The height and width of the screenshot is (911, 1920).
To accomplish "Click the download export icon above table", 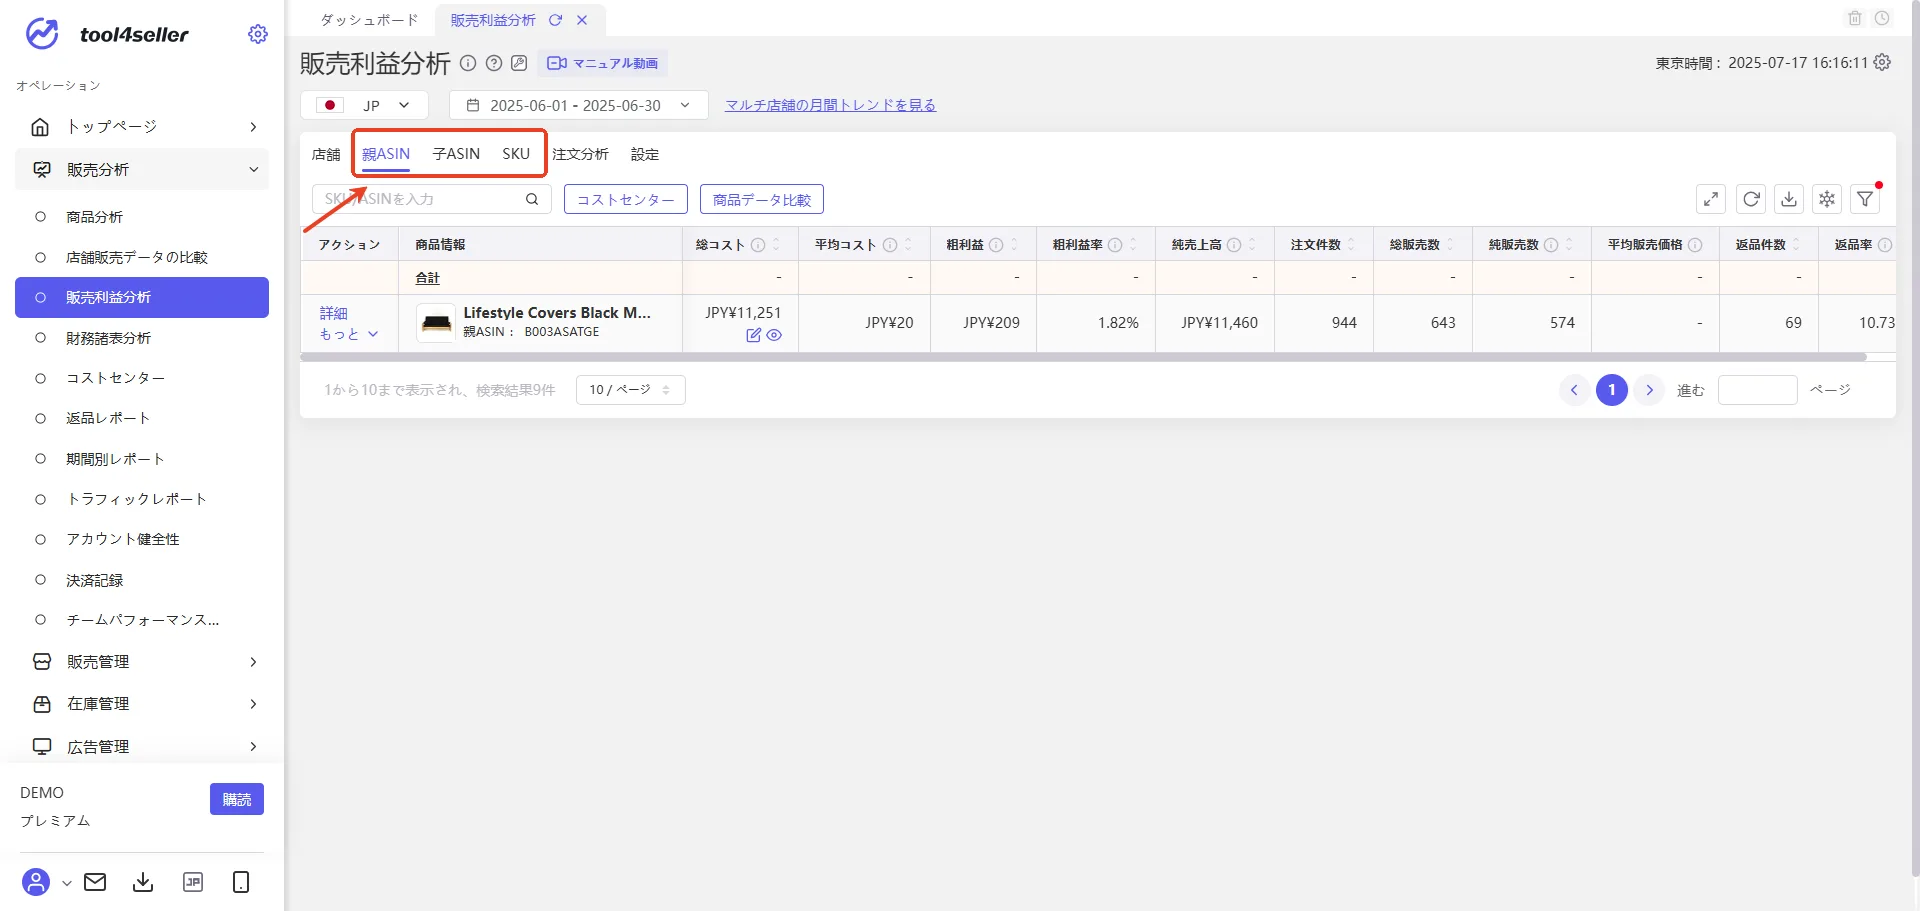I will pyautogui.click(x=1789, y=199).
